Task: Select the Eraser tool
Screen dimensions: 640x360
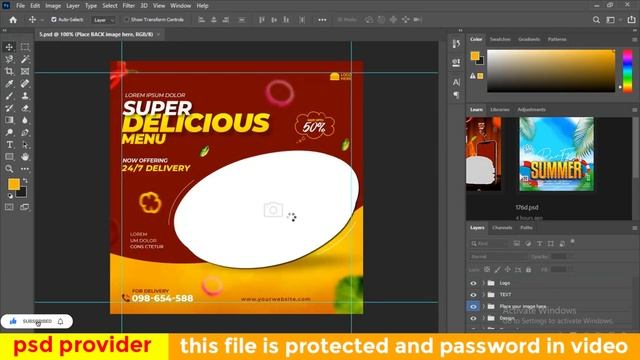Action: tap(25, 108)
